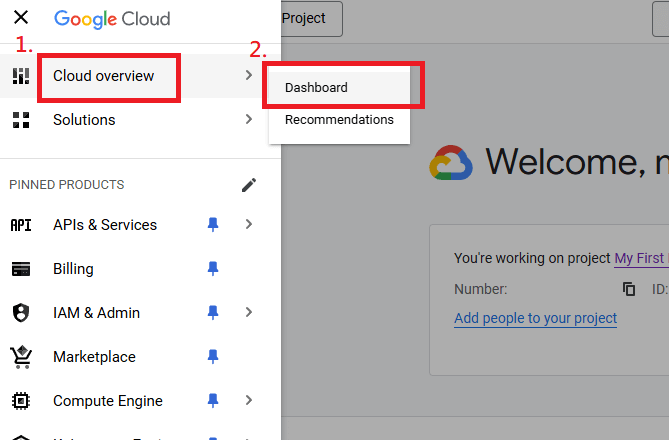This screenshot has width=669, height=440.
Task: Open Marketplace
Action: 94,357
